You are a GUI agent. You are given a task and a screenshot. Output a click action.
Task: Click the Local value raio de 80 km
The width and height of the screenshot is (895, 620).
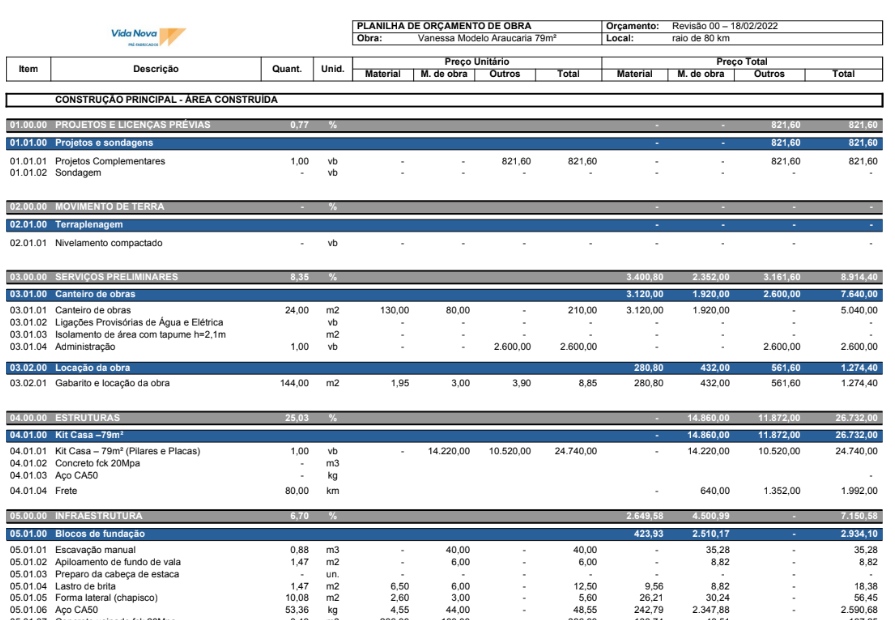click(x=701, y=38)
